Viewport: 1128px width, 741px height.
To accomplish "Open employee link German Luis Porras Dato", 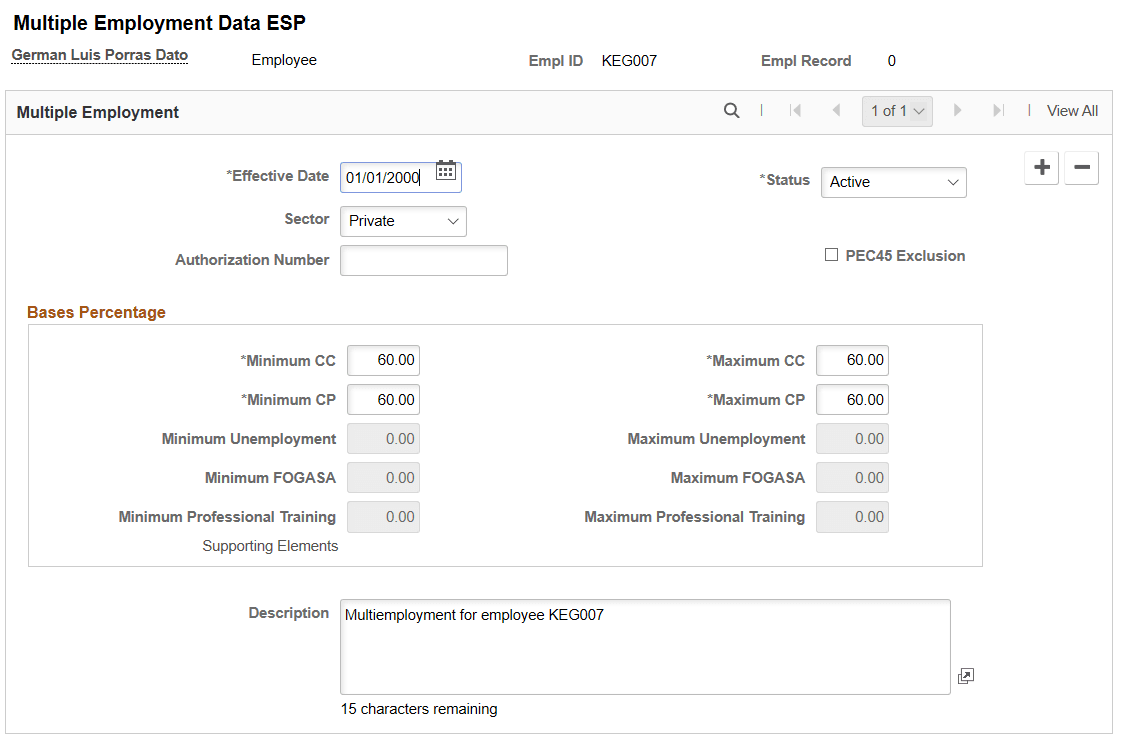I will coord(99,55).
